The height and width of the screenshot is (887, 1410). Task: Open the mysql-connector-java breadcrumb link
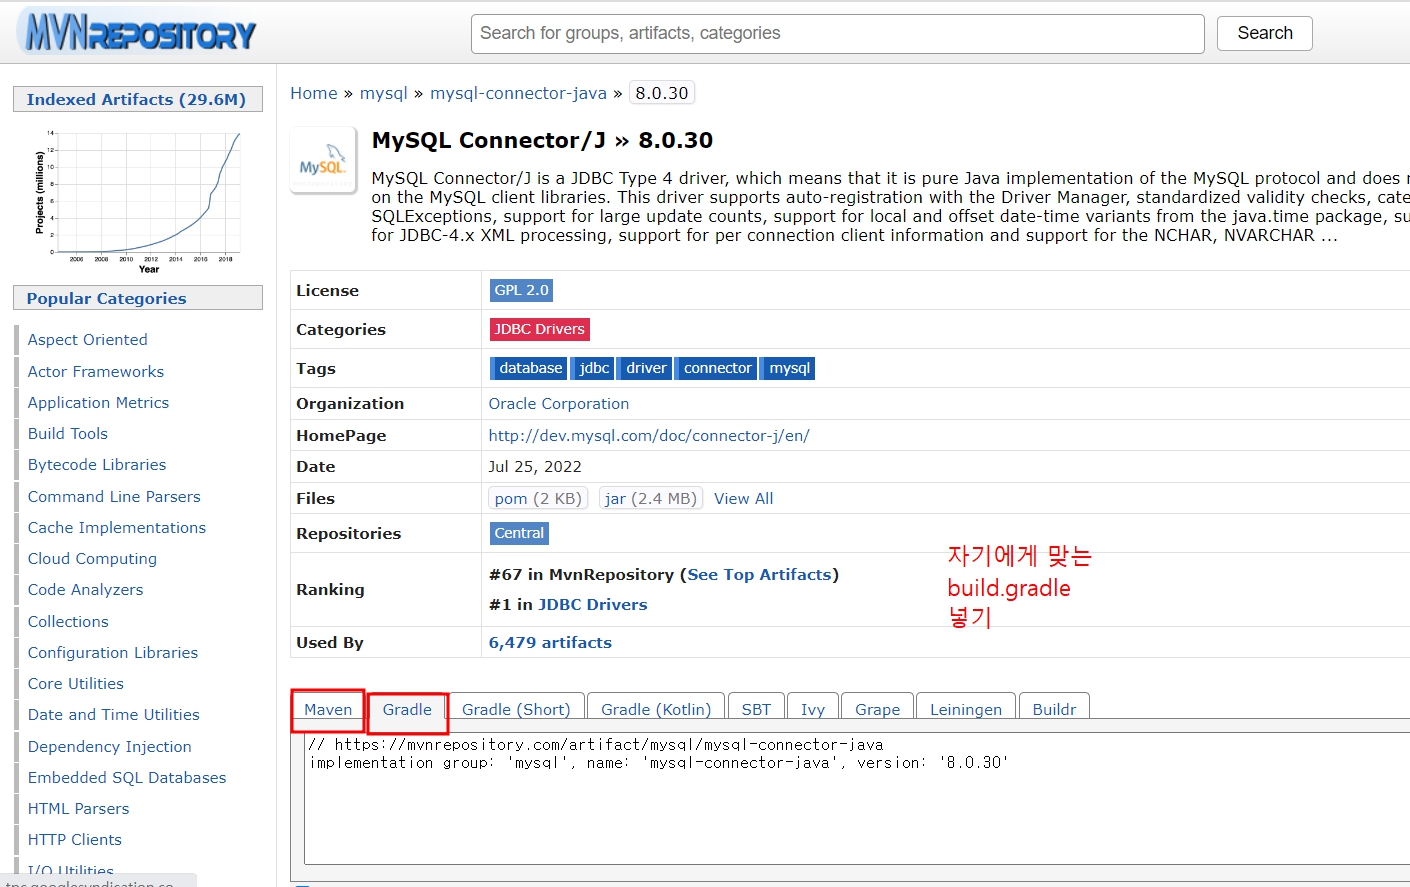[x=518, y=93]
